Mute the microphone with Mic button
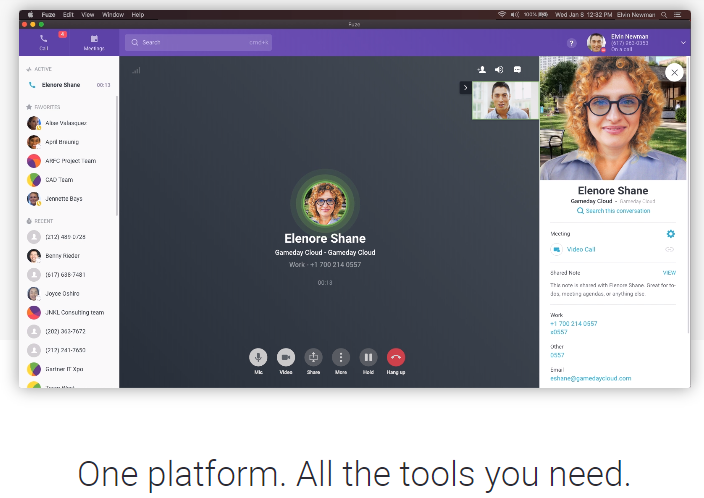The height and width of the screenshot is (498, 704). click(258, 357)
